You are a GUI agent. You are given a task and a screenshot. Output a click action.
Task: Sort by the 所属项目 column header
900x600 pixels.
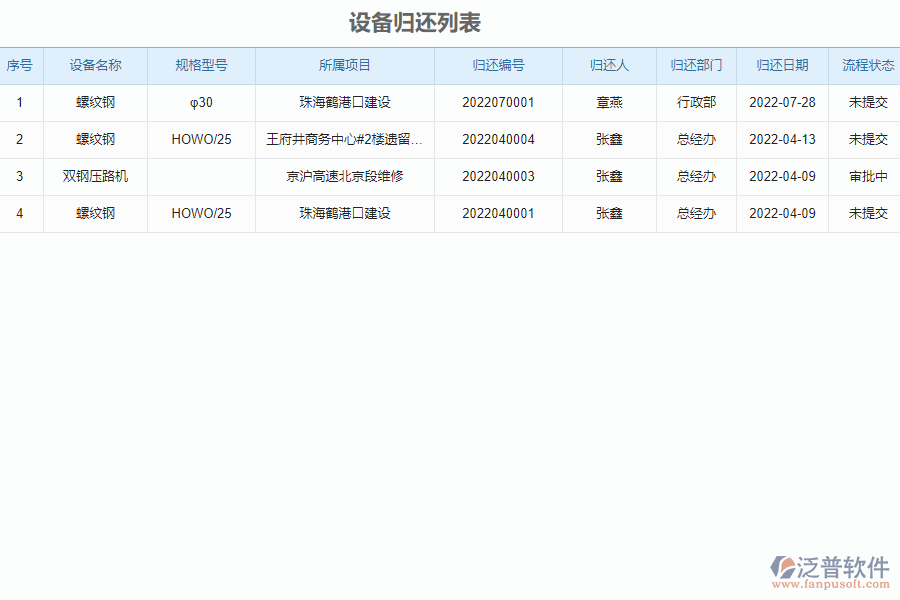tap(344, 65)
